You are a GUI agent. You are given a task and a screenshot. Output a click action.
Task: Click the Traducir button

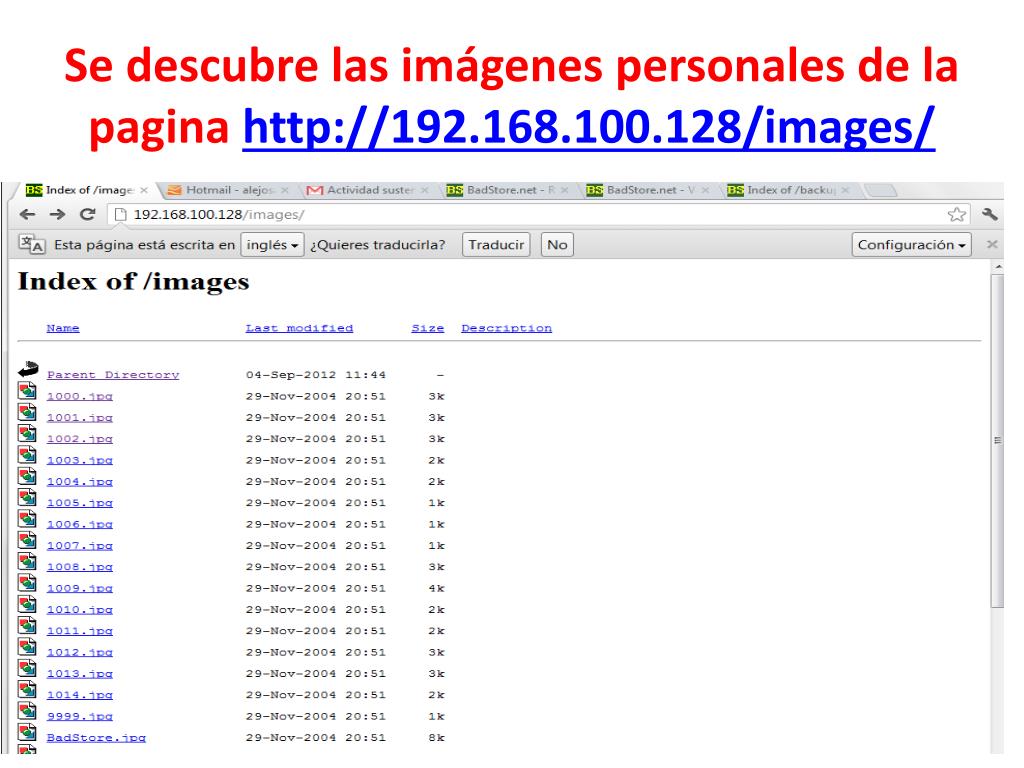496,245
